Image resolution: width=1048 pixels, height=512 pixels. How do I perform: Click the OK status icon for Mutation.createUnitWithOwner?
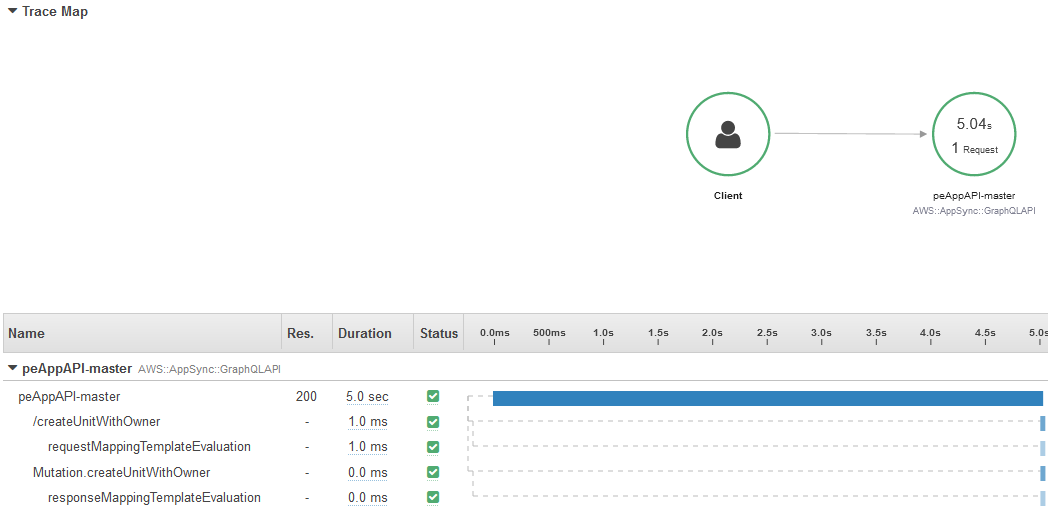coord(433,472)
